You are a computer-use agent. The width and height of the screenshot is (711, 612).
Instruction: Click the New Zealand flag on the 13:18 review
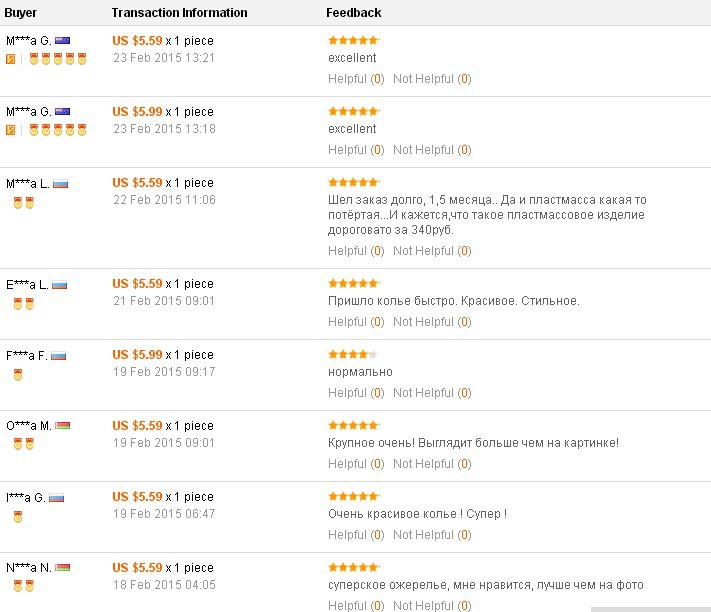tap(62, 112)
